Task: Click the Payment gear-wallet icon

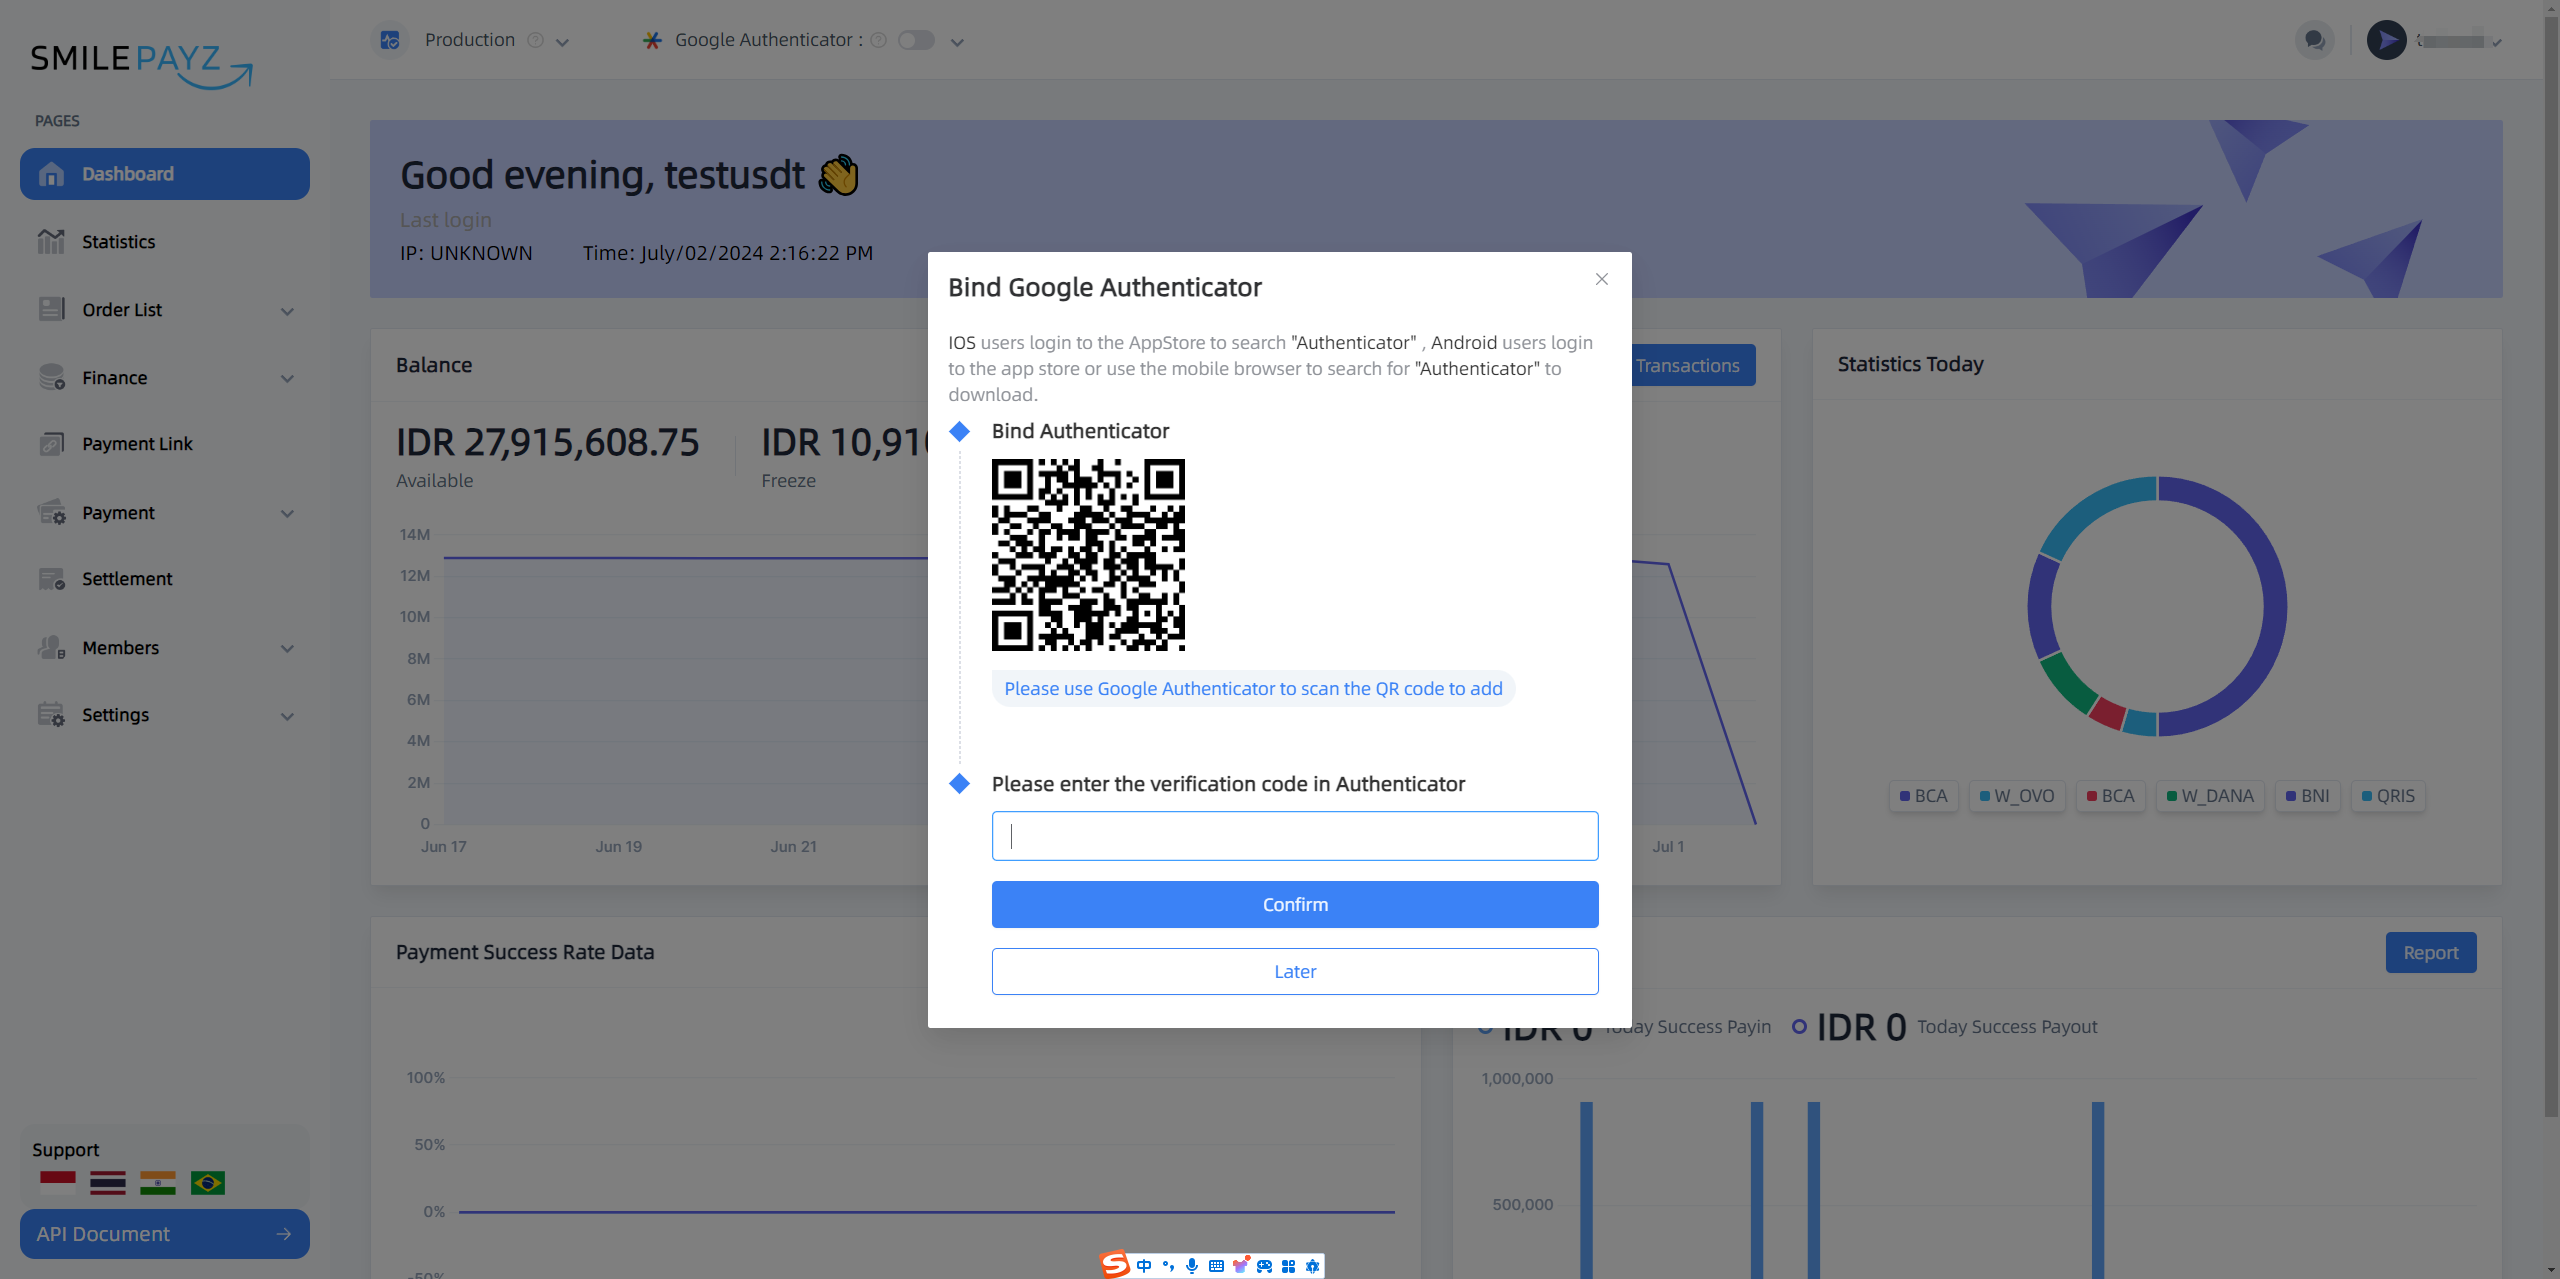Action: (52, 512)
